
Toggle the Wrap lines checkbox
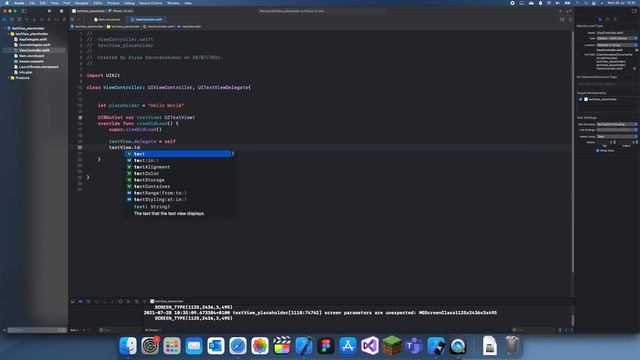click(x=598, y=151)
